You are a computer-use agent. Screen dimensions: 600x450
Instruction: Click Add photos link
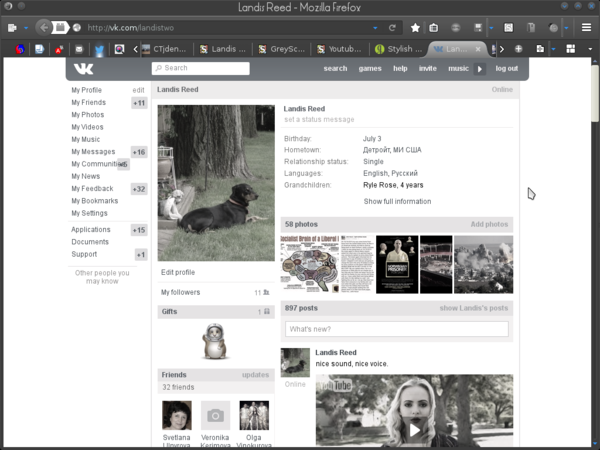pos(489,224)
